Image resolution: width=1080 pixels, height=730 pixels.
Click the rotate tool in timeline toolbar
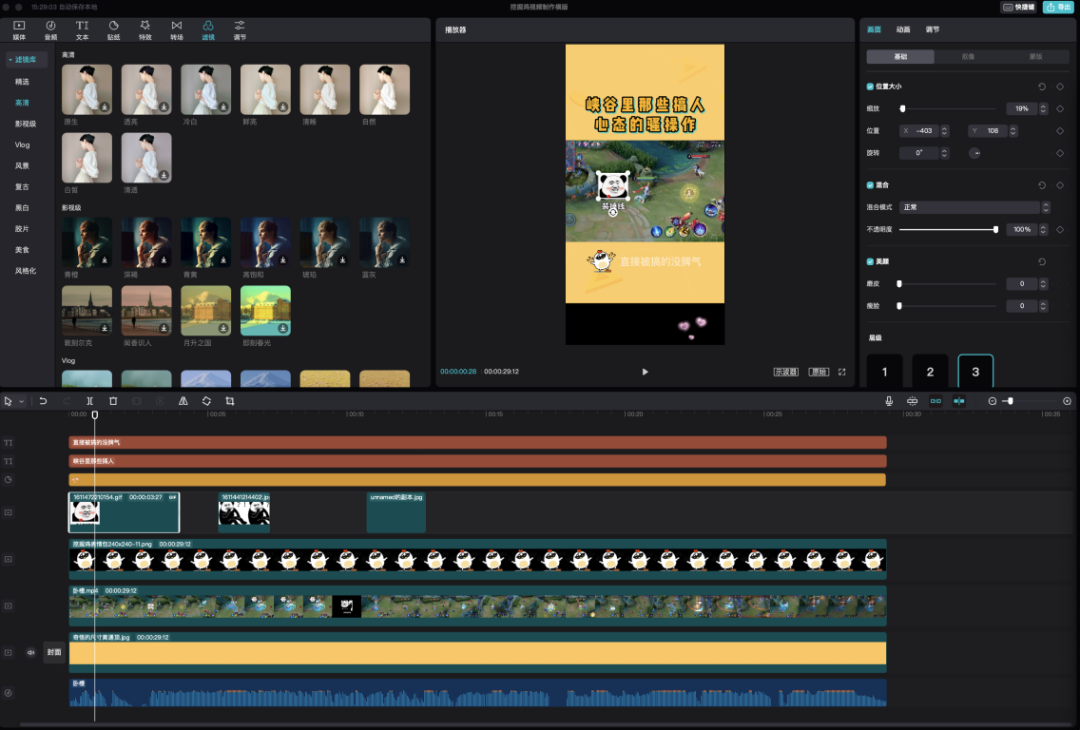click(x=207, y=401)
